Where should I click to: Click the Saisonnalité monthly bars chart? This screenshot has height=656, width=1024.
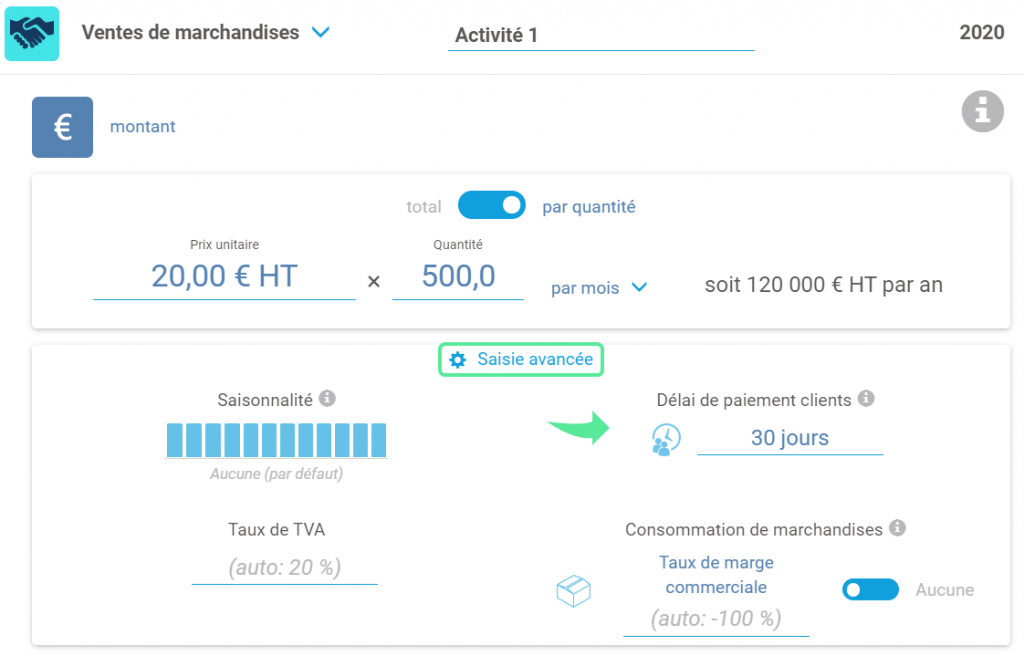pyautogui.click(x=276, y=440)
